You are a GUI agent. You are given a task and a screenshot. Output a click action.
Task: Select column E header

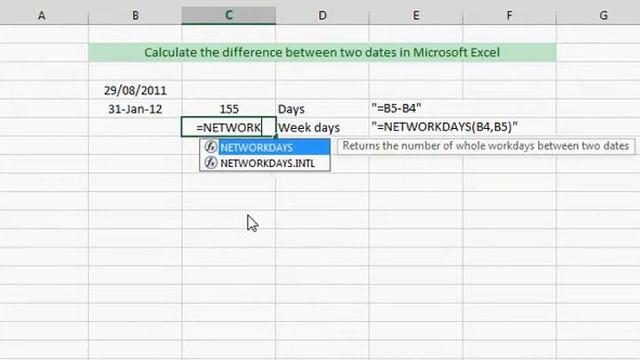tap(416, 16)
